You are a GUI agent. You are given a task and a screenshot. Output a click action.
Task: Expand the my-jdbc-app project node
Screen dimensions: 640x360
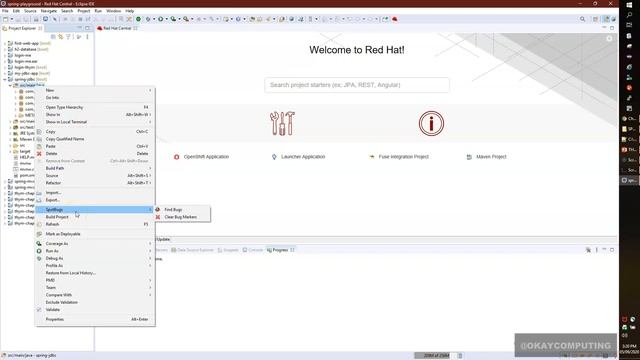pos(5,73)
